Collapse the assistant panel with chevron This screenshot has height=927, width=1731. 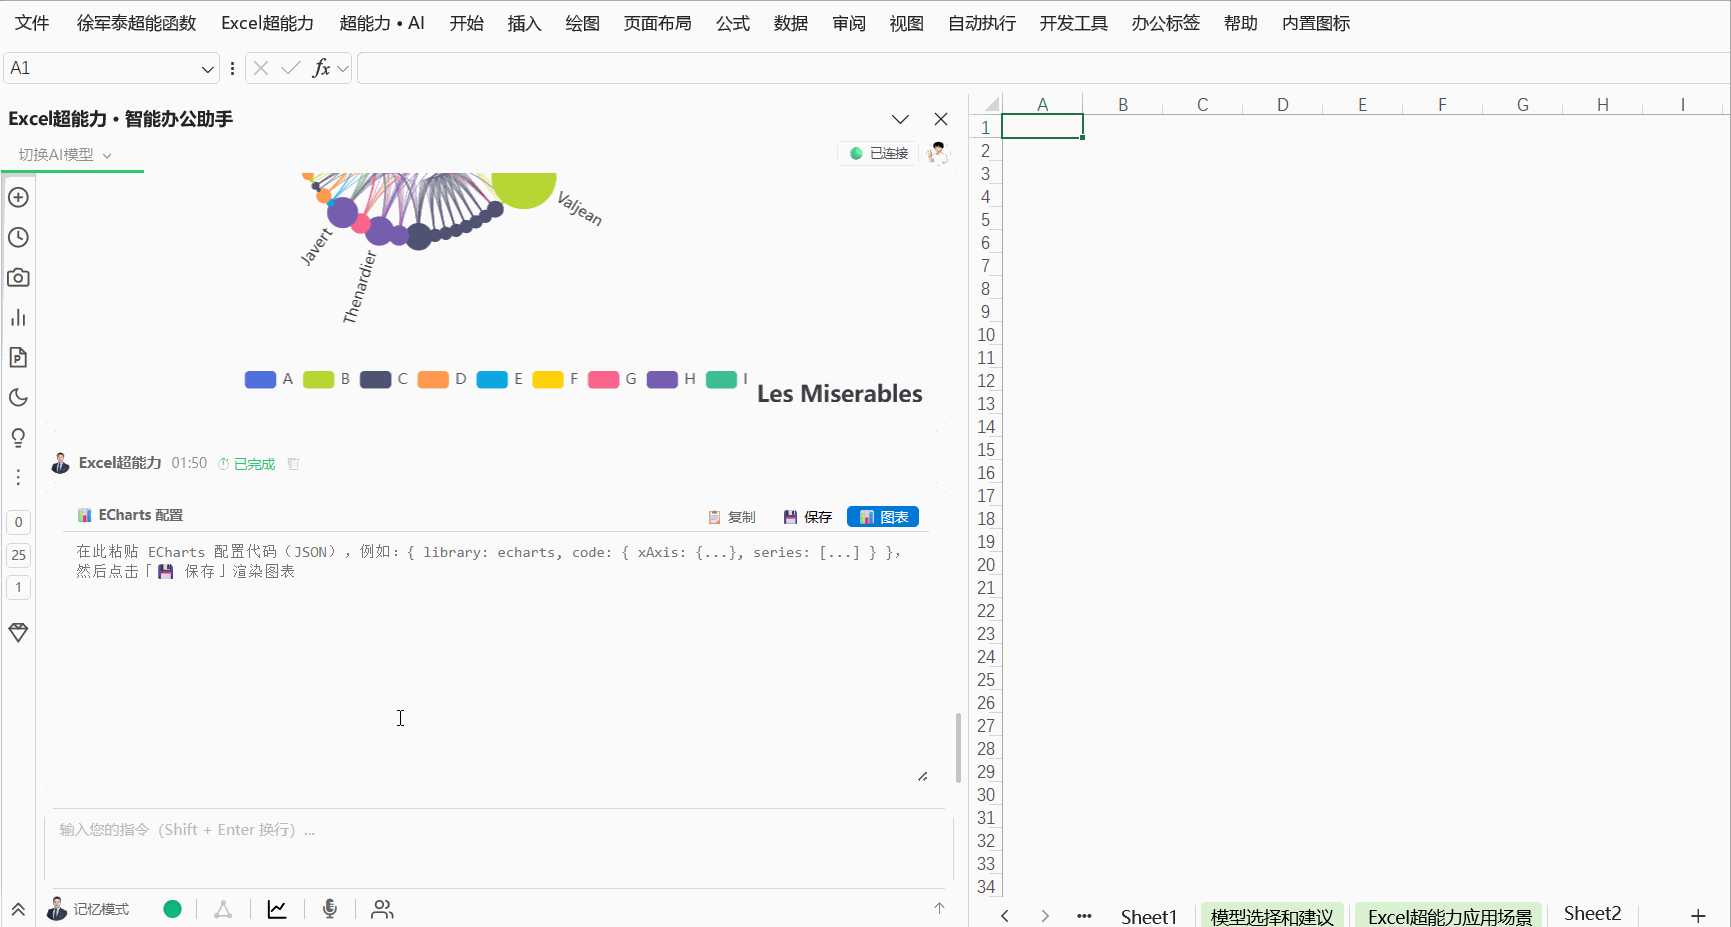(900, 119)
